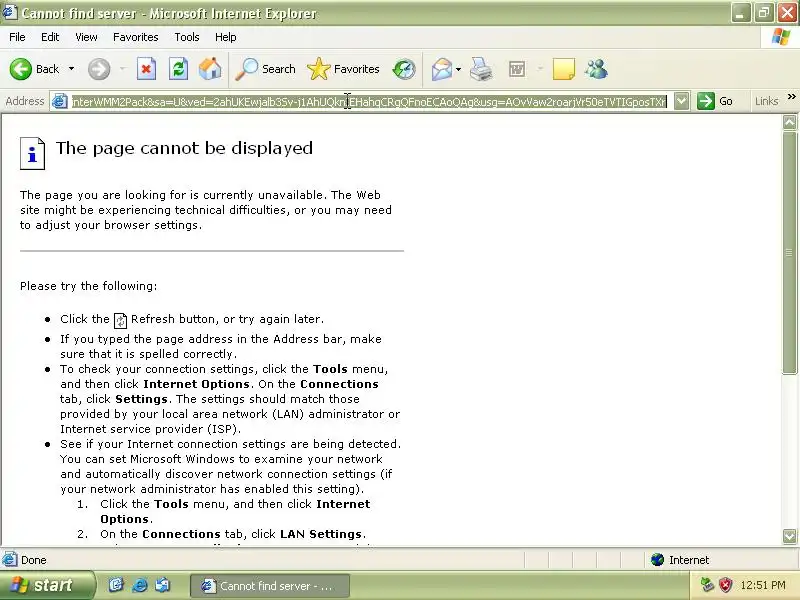Open the Back history dropdown arrow
800x600 pixels.
pyautogui.click(x=71, y=69)
